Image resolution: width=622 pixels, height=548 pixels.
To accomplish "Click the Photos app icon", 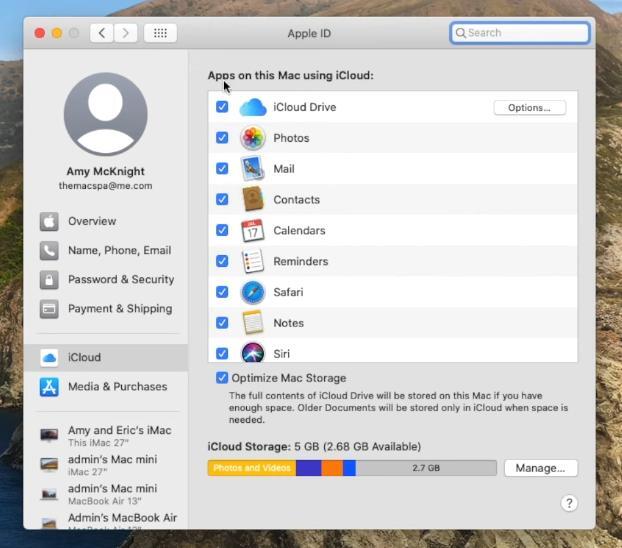I will click(x=252, y=138).
